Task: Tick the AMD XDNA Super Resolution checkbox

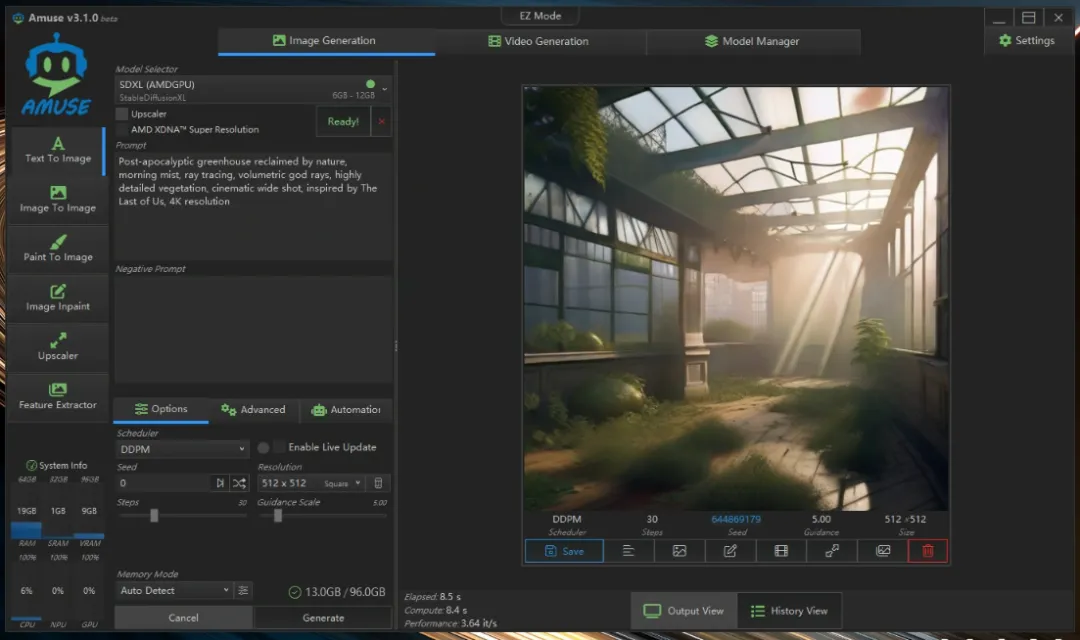Action: coord(122,129)
